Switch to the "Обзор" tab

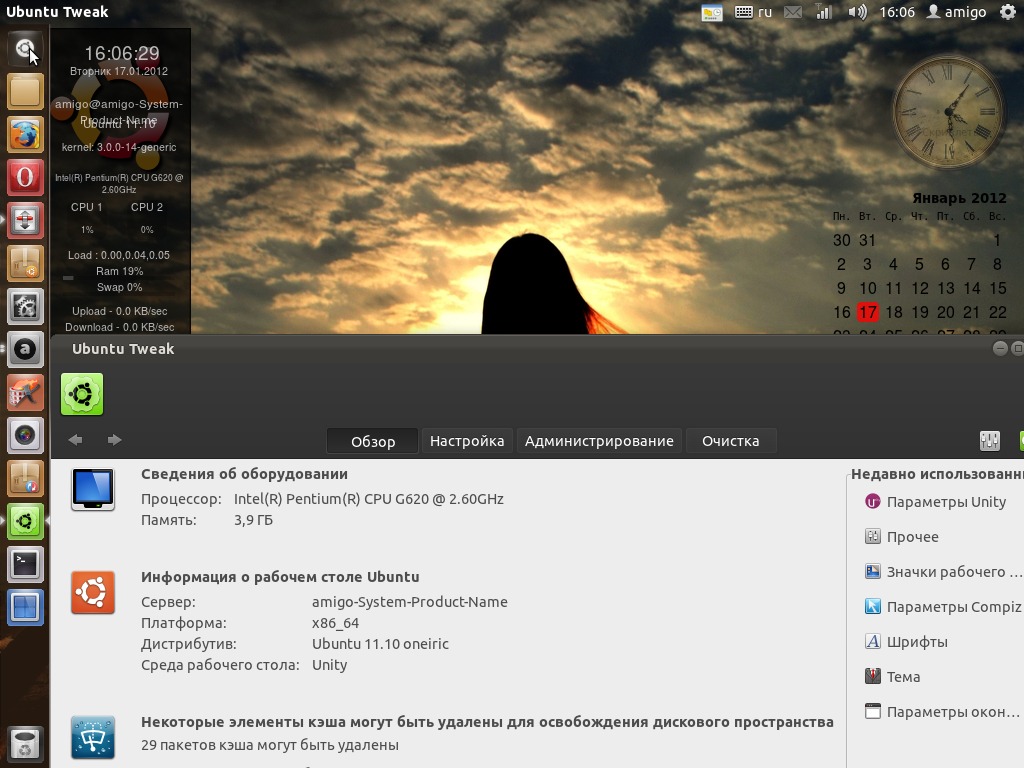click(373, 441)
